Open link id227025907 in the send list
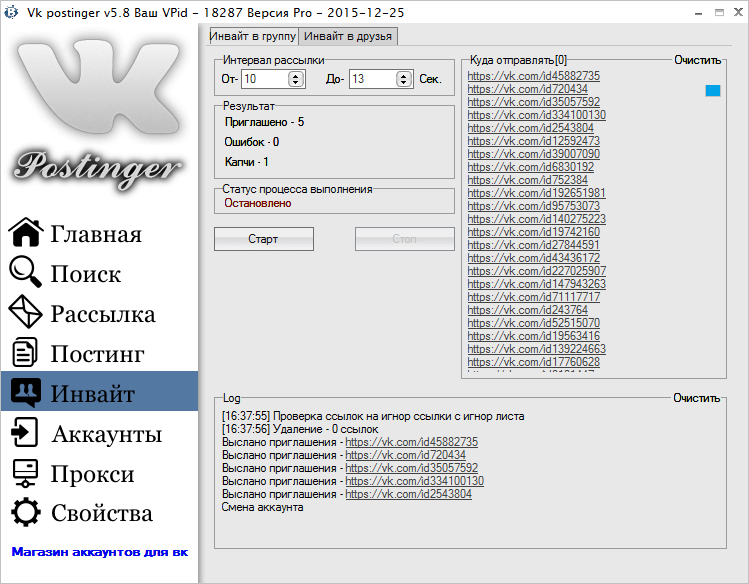 click(x=536, y=271)
